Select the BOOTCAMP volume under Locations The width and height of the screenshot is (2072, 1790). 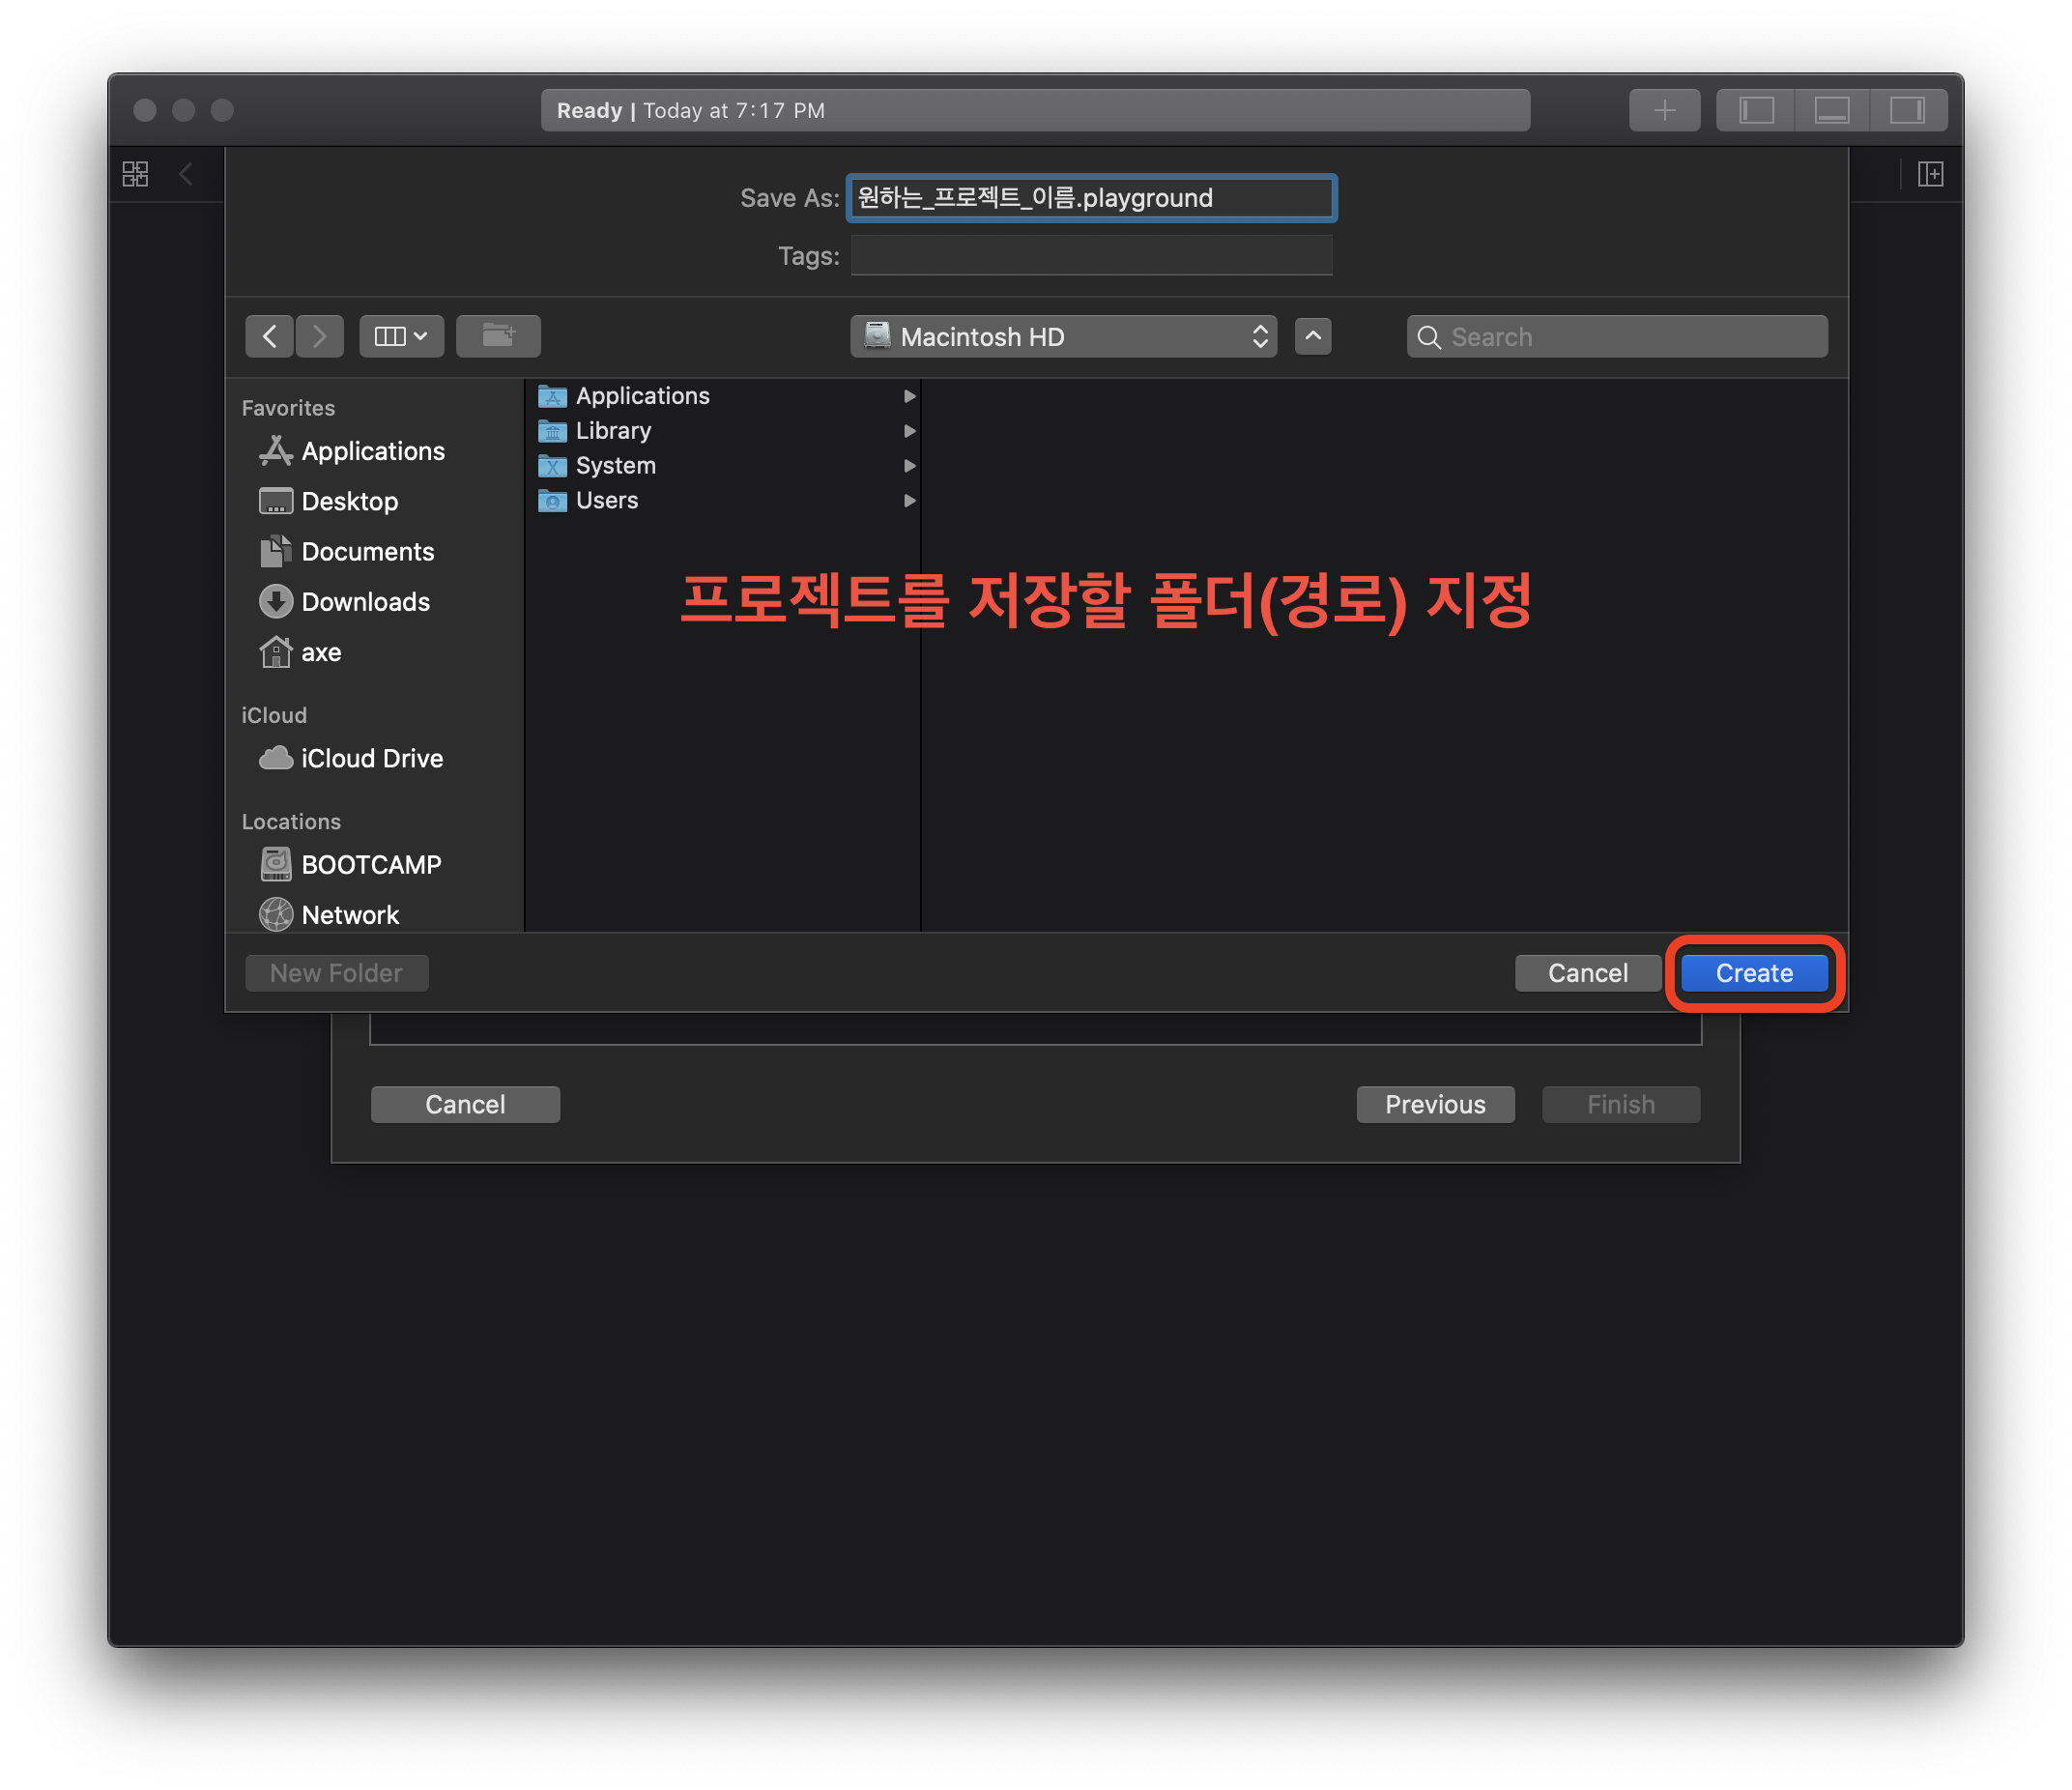tap(370, 864)
